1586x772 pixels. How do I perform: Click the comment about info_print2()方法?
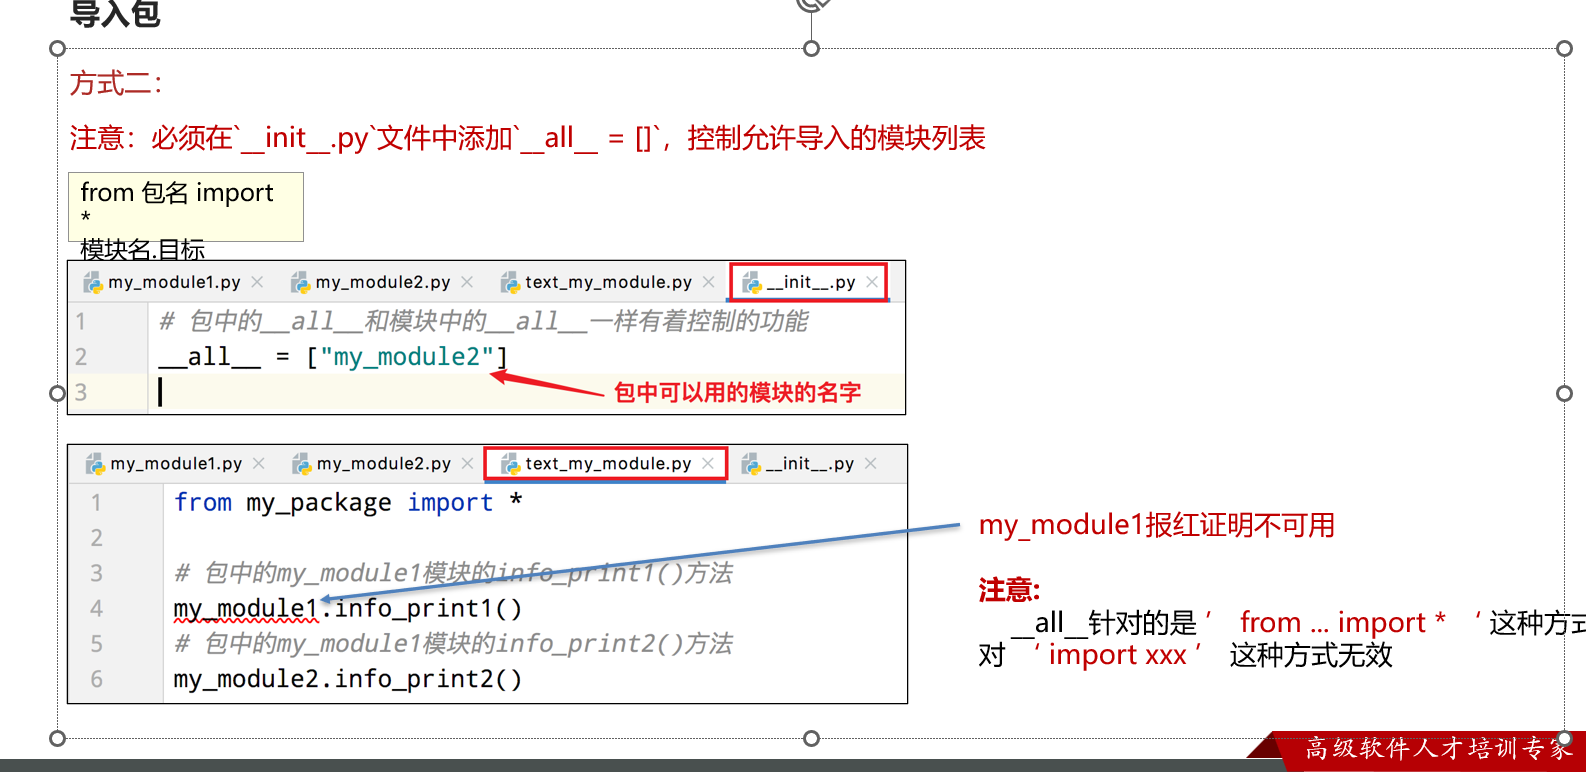(x=453, y=643)
